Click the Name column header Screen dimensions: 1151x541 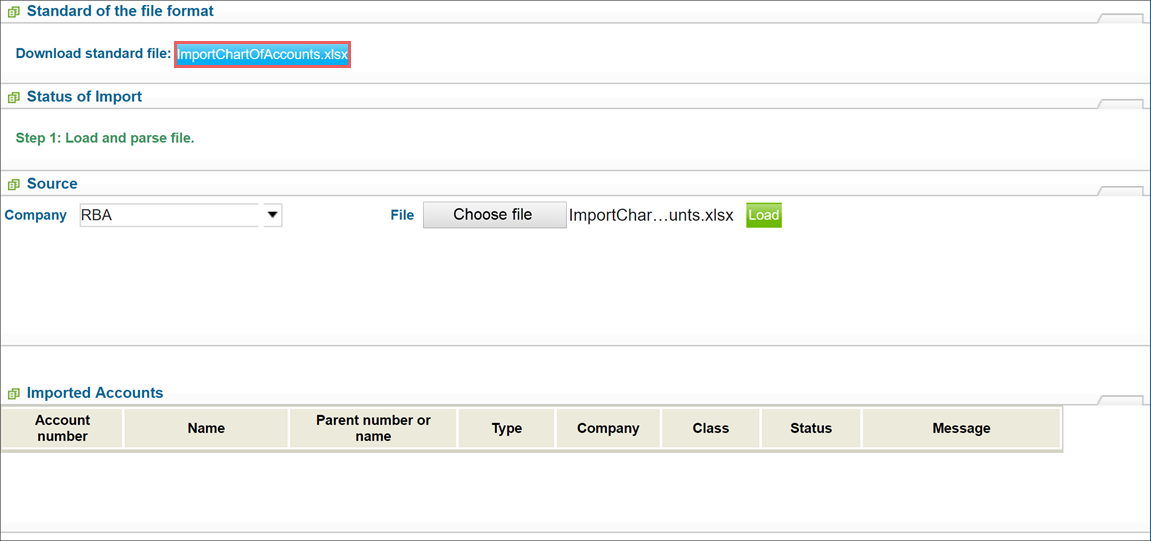[x=206, y=429]
